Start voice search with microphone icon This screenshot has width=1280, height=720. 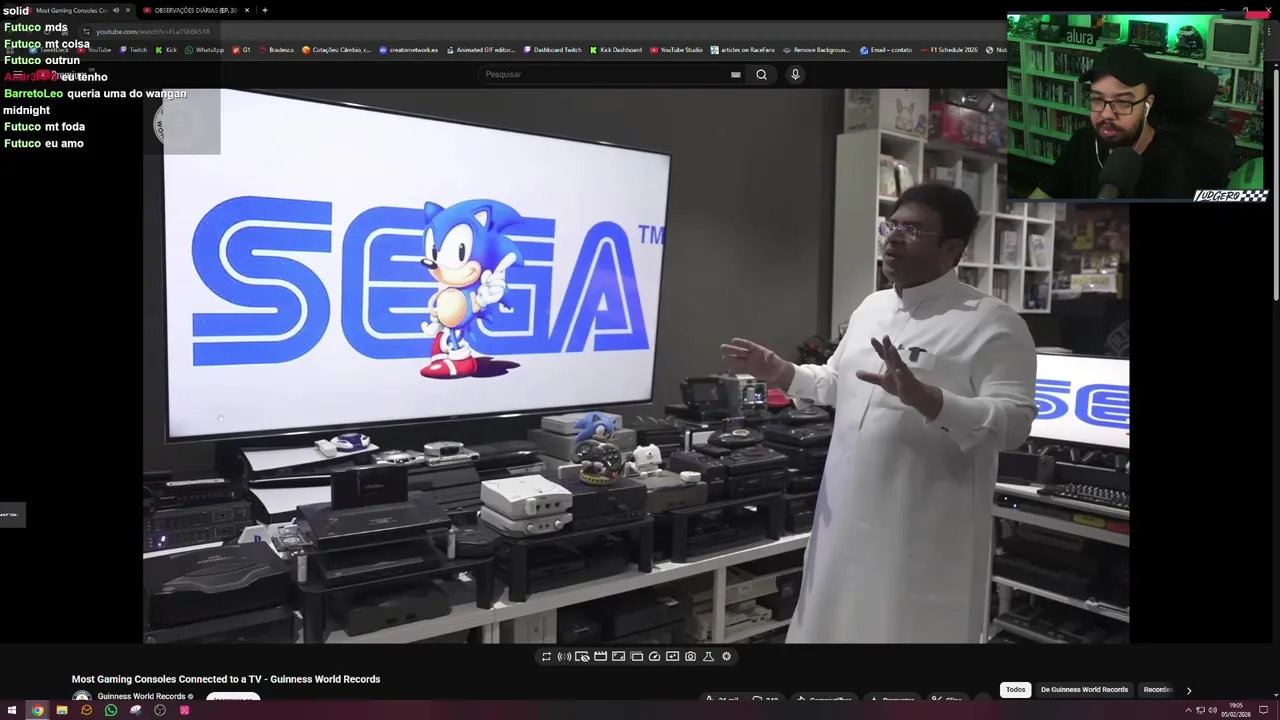pos(795,74)
